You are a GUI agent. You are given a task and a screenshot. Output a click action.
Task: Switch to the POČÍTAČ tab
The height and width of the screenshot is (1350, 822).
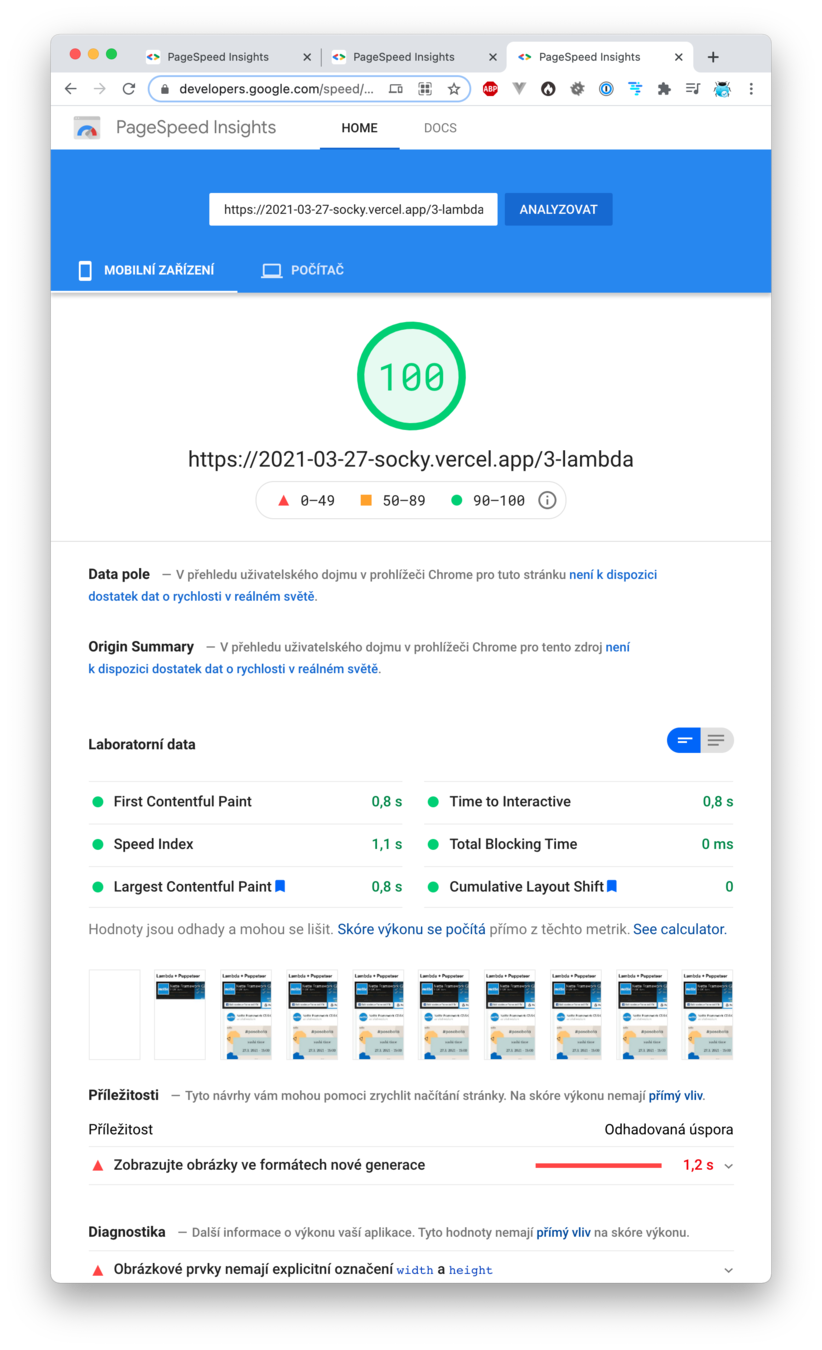pos(302,270)
